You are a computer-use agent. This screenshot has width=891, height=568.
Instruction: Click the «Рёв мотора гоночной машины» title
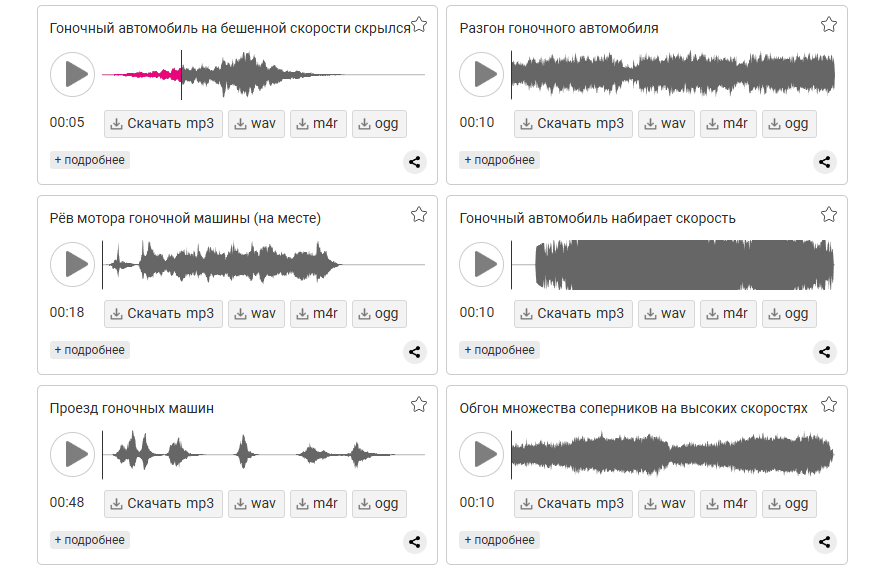tap(185, 218)
